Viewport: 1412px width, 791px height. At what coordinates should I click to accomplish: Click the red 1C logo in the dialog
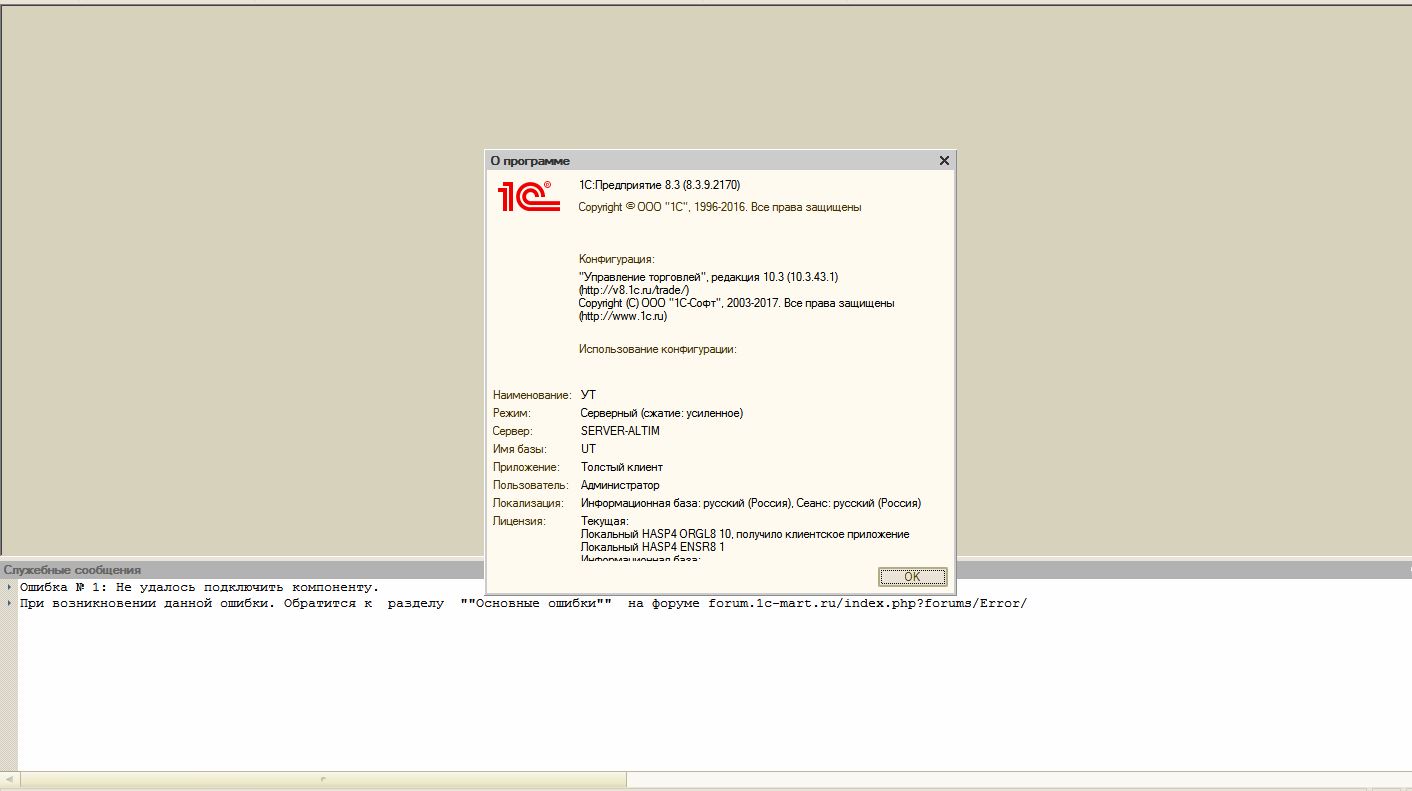[529, 195]
